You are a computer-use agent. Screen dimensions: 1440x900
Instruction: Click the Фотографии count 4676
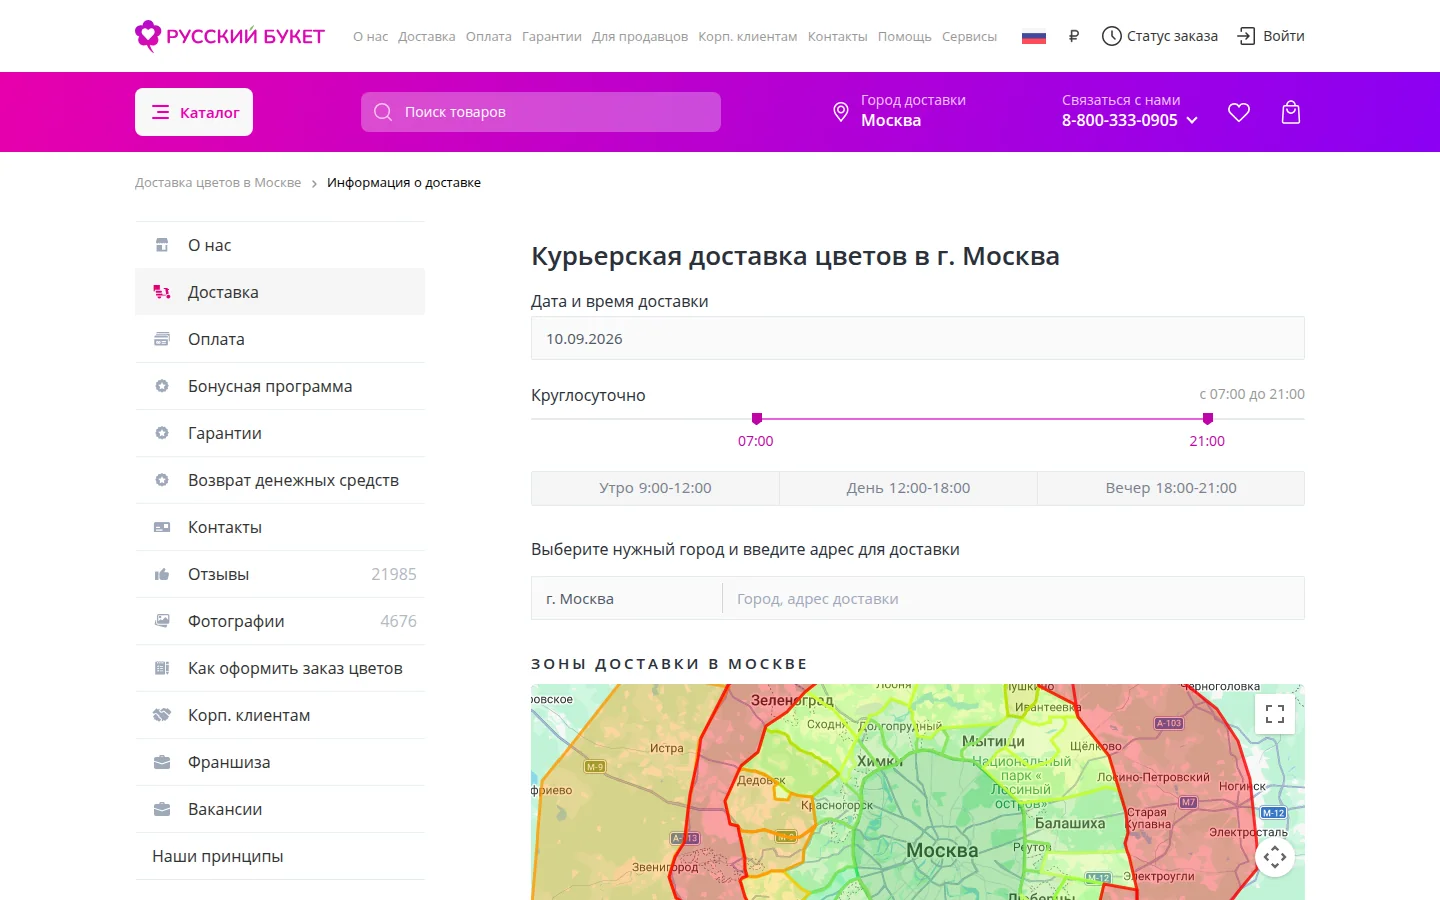pyautogui.click(x=398, y=621)
